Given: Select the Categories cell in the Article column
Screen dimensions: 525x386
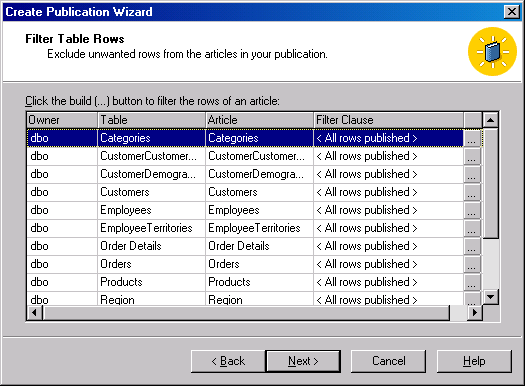Looking at the screenshot, I should (259, 138).
